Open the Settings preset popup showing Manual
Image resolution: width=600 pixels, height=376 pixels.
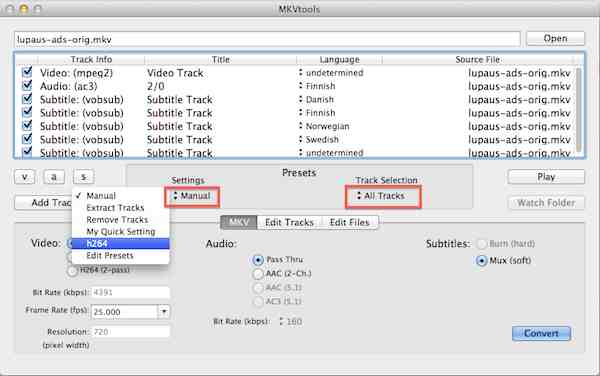point(192,196)
